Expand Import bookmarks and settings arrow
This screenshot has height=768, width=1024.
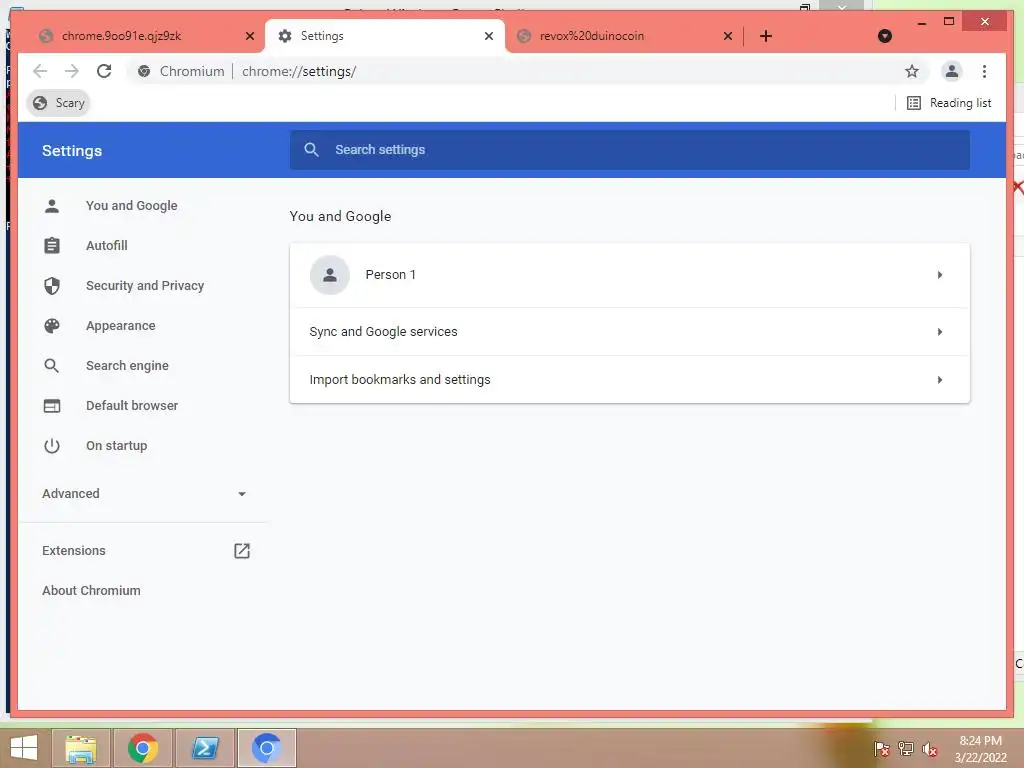(940, 379)
